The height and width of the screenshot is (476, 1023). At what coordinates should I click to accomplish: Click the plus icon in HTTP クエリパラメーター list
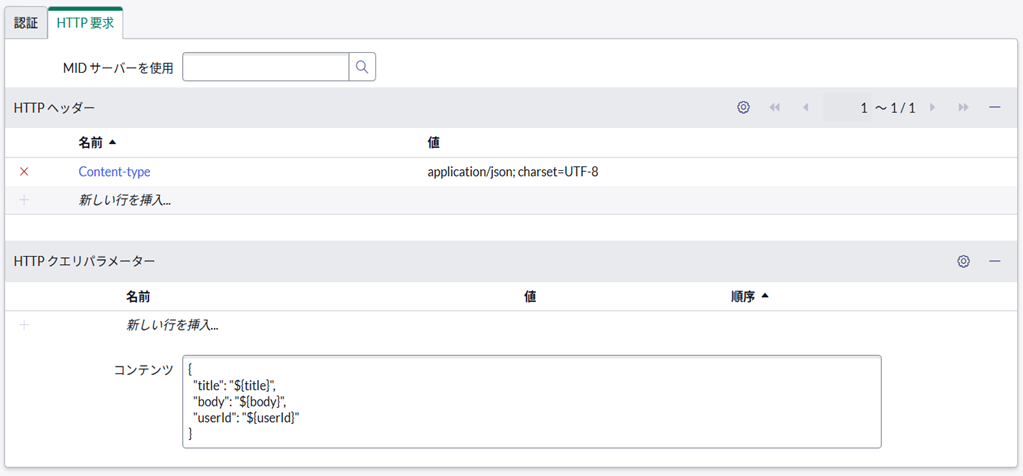tap(24, 325)
